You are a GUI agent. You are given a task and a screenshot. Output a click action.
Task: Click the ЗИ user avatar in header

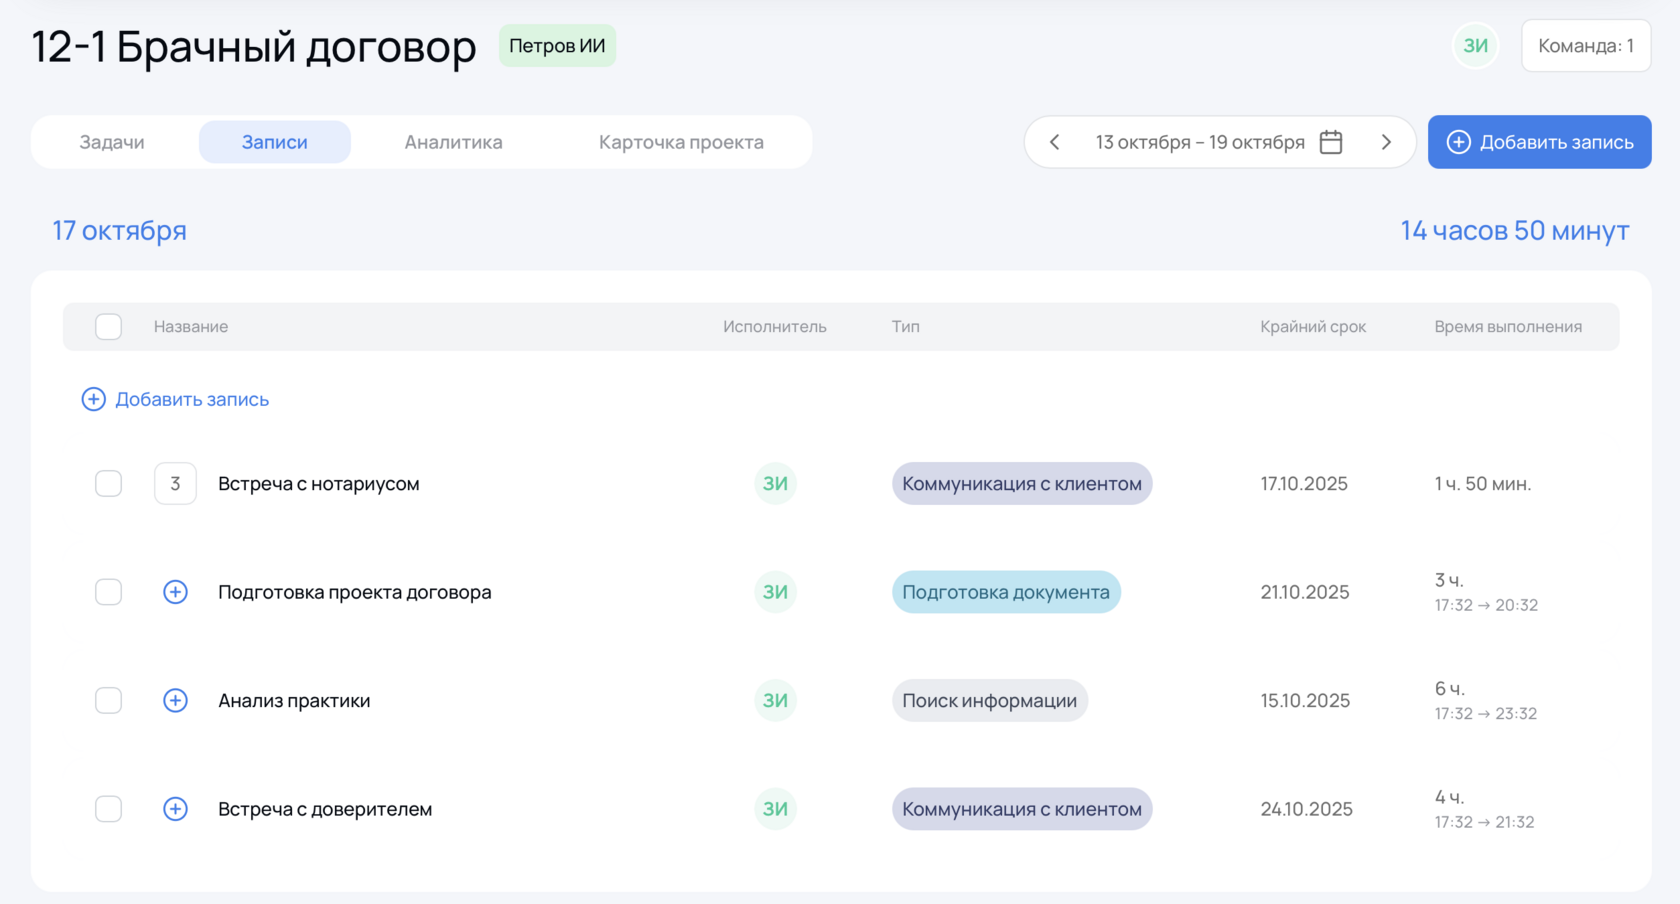point(1476,46)
